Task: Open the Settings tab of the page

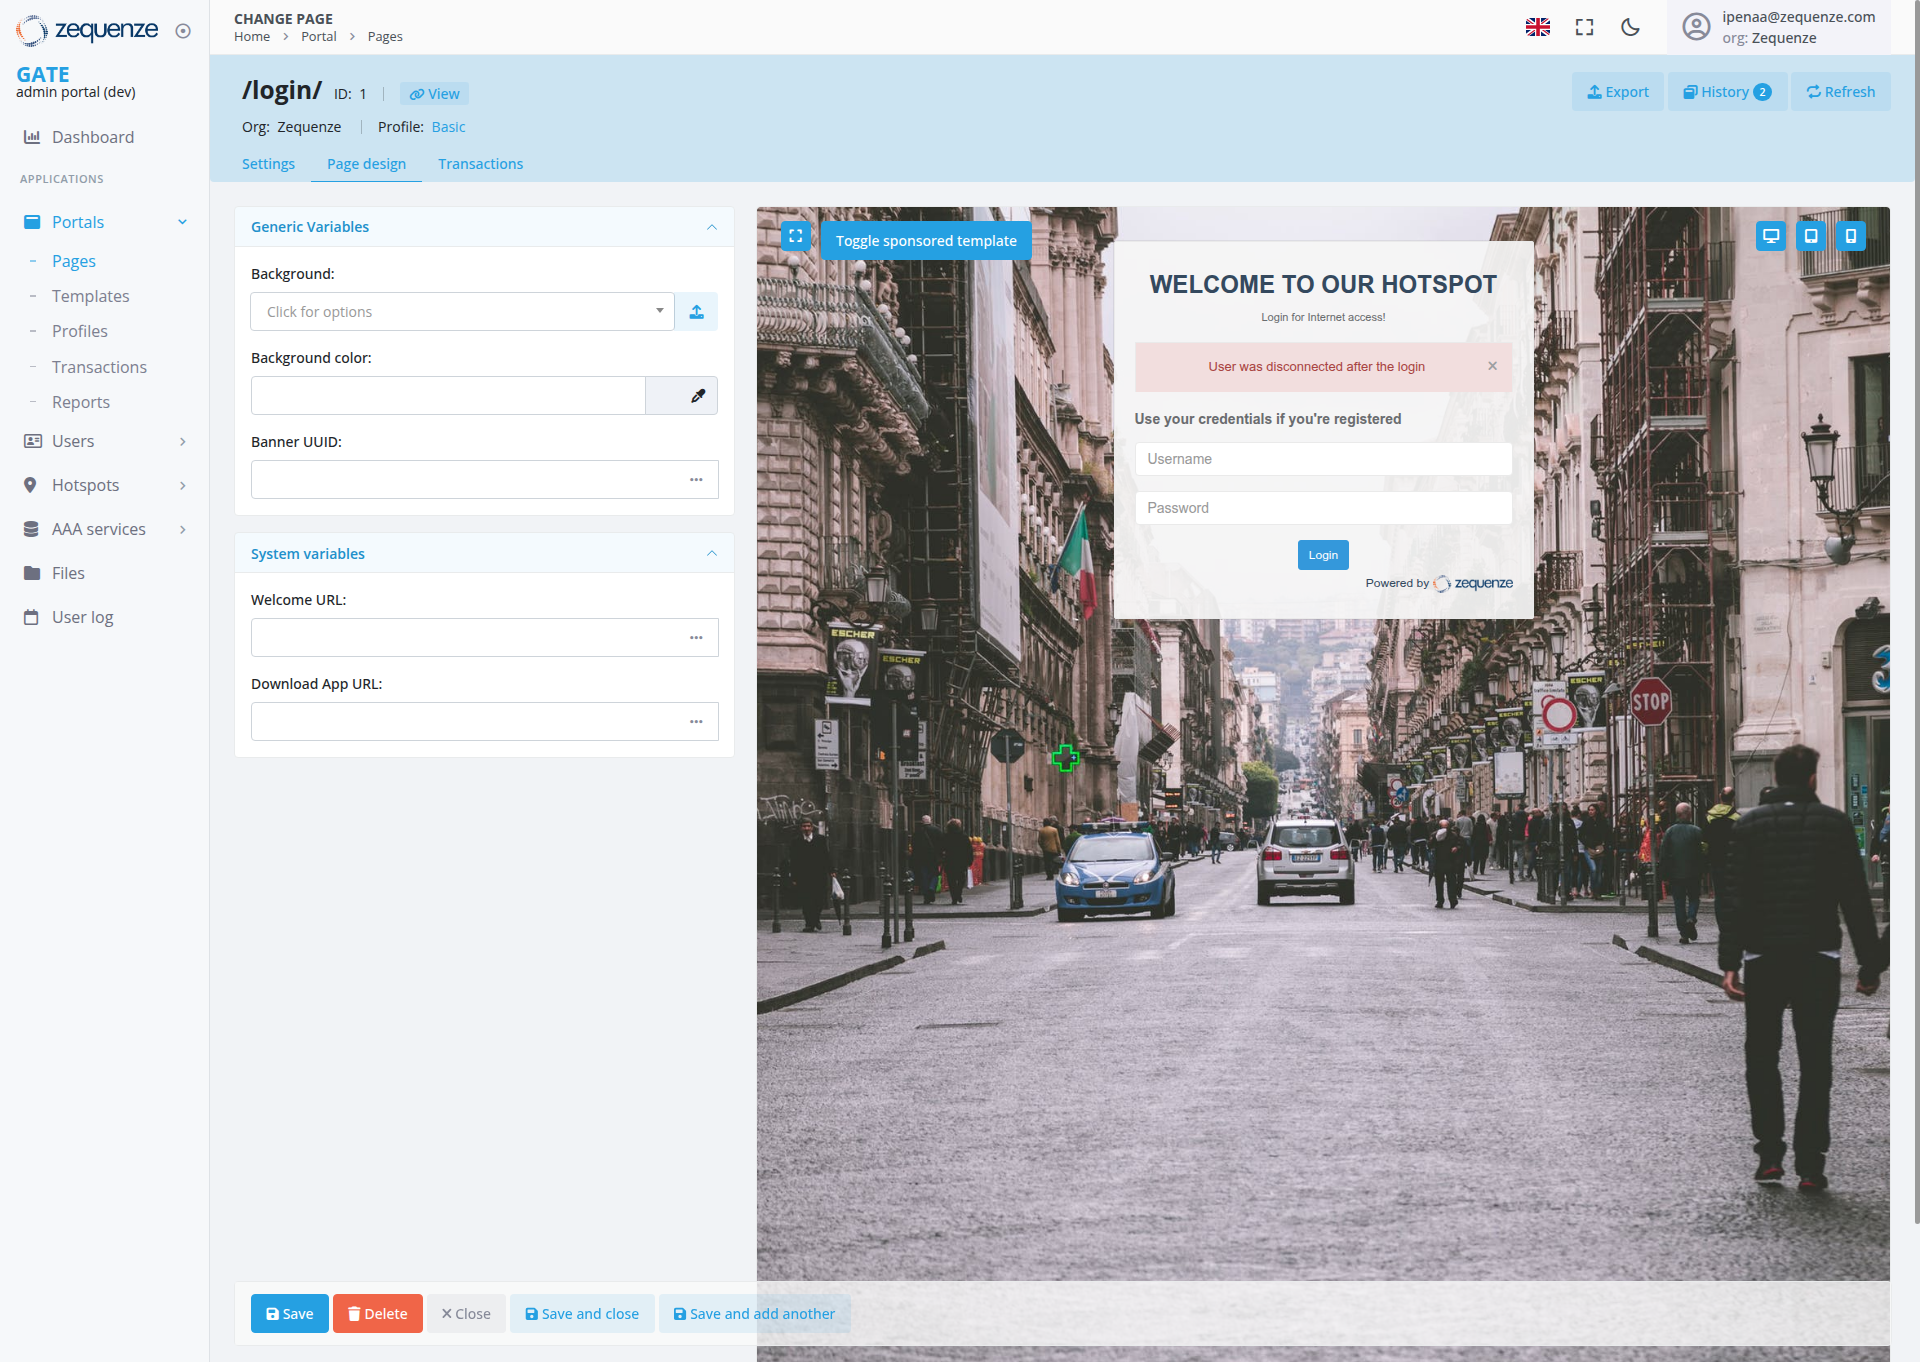Action: pos(268,164)
